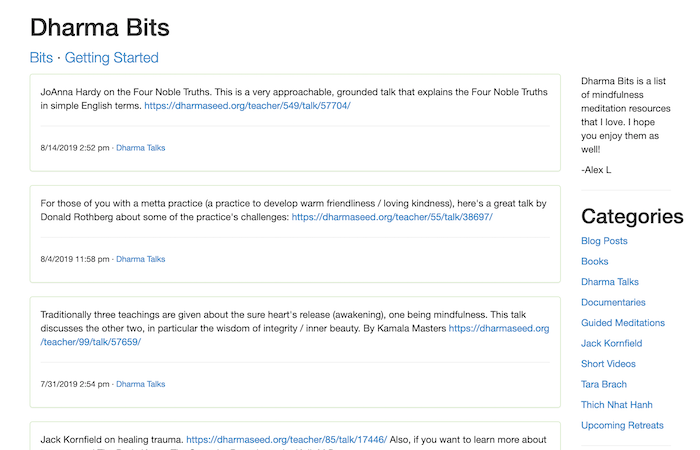Open the Books category
This screenshot has width=700, height=450.
pyautogui.click(x=595, y=262)
